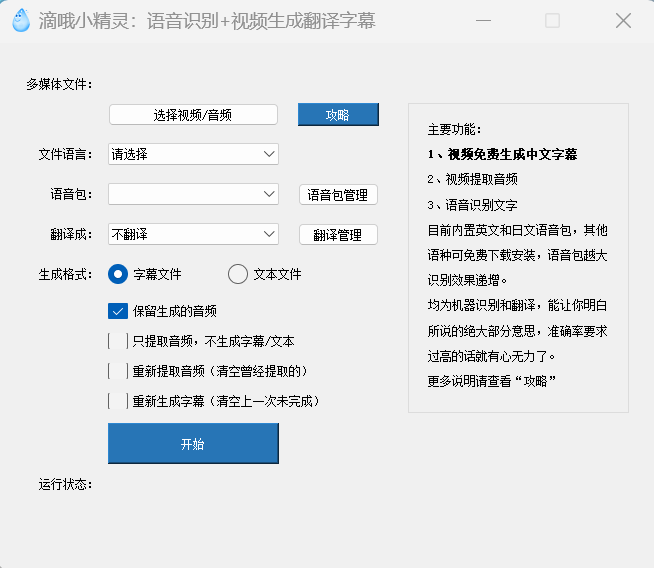Open 语音包管理 manager
The width and height of the screenshot is (654, 568).
point(338,195)
